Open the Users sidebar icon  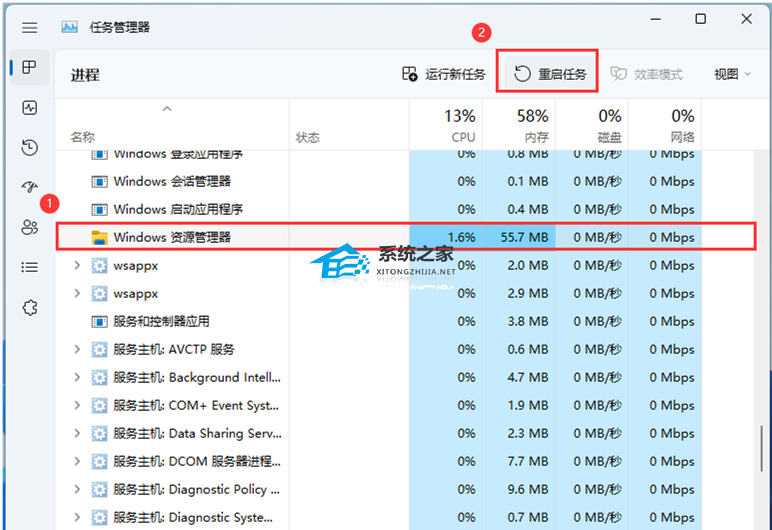pyautogui.click(x=30, y=227)
